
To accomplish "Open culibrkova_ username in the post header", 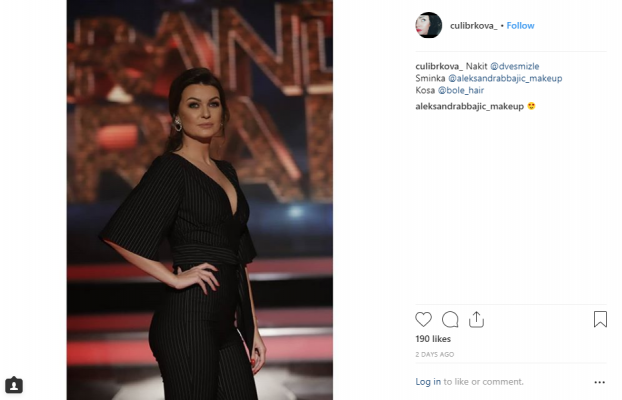I will pos(473,26).
